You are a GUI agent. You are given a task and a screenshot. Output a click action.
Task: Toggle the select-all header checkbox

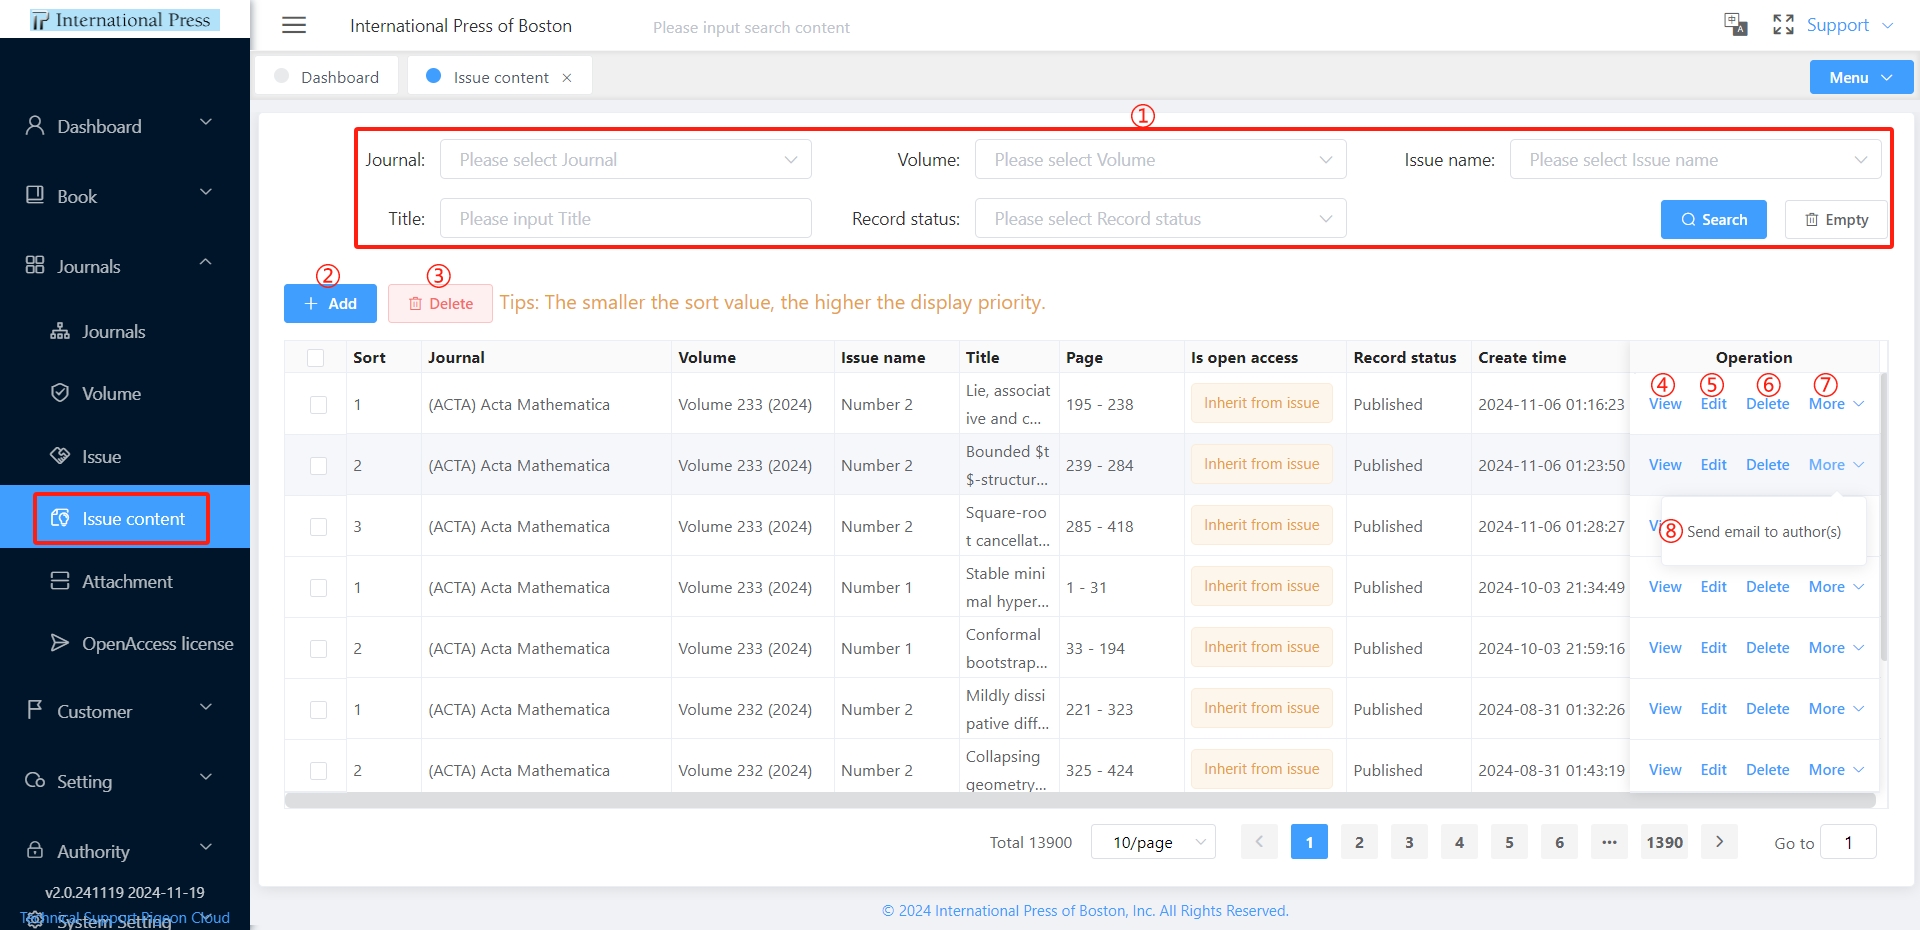click(316, 358)
